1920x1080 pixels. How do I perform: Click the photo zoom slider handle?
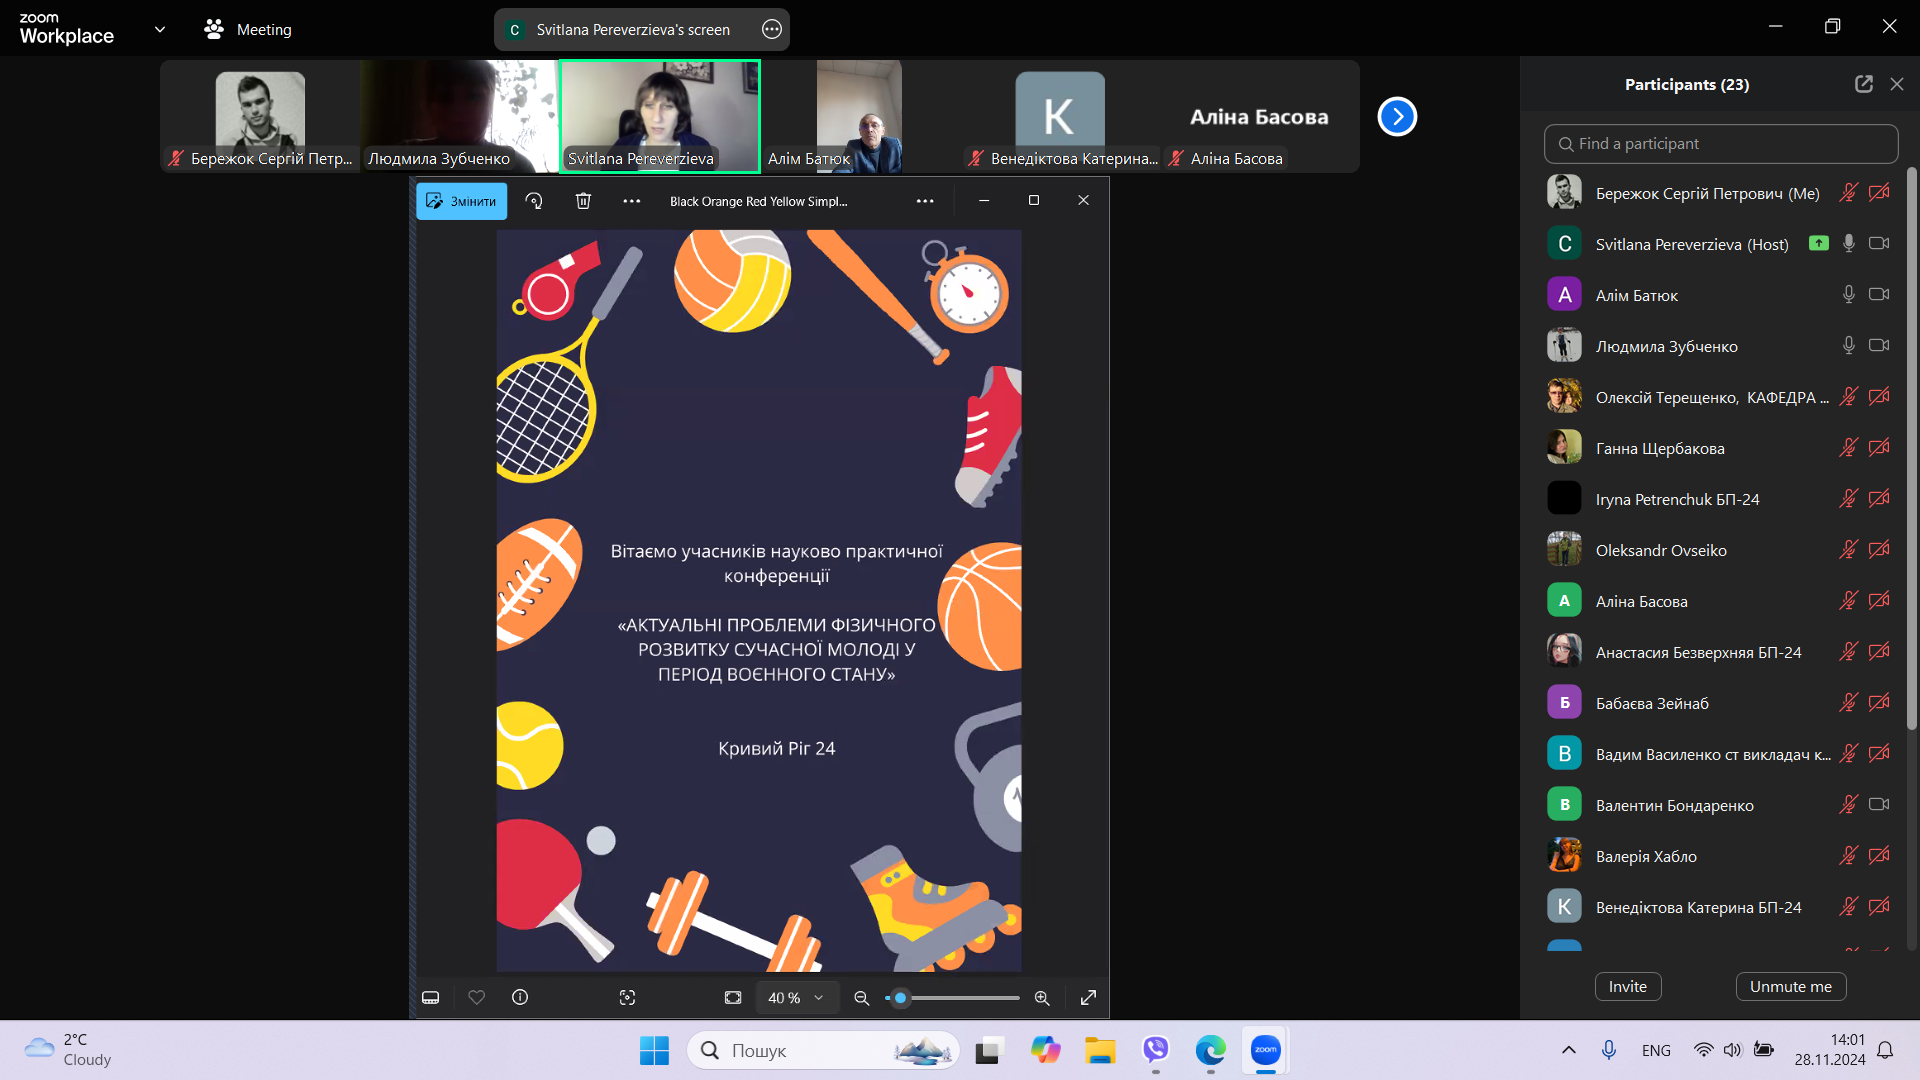900,997
